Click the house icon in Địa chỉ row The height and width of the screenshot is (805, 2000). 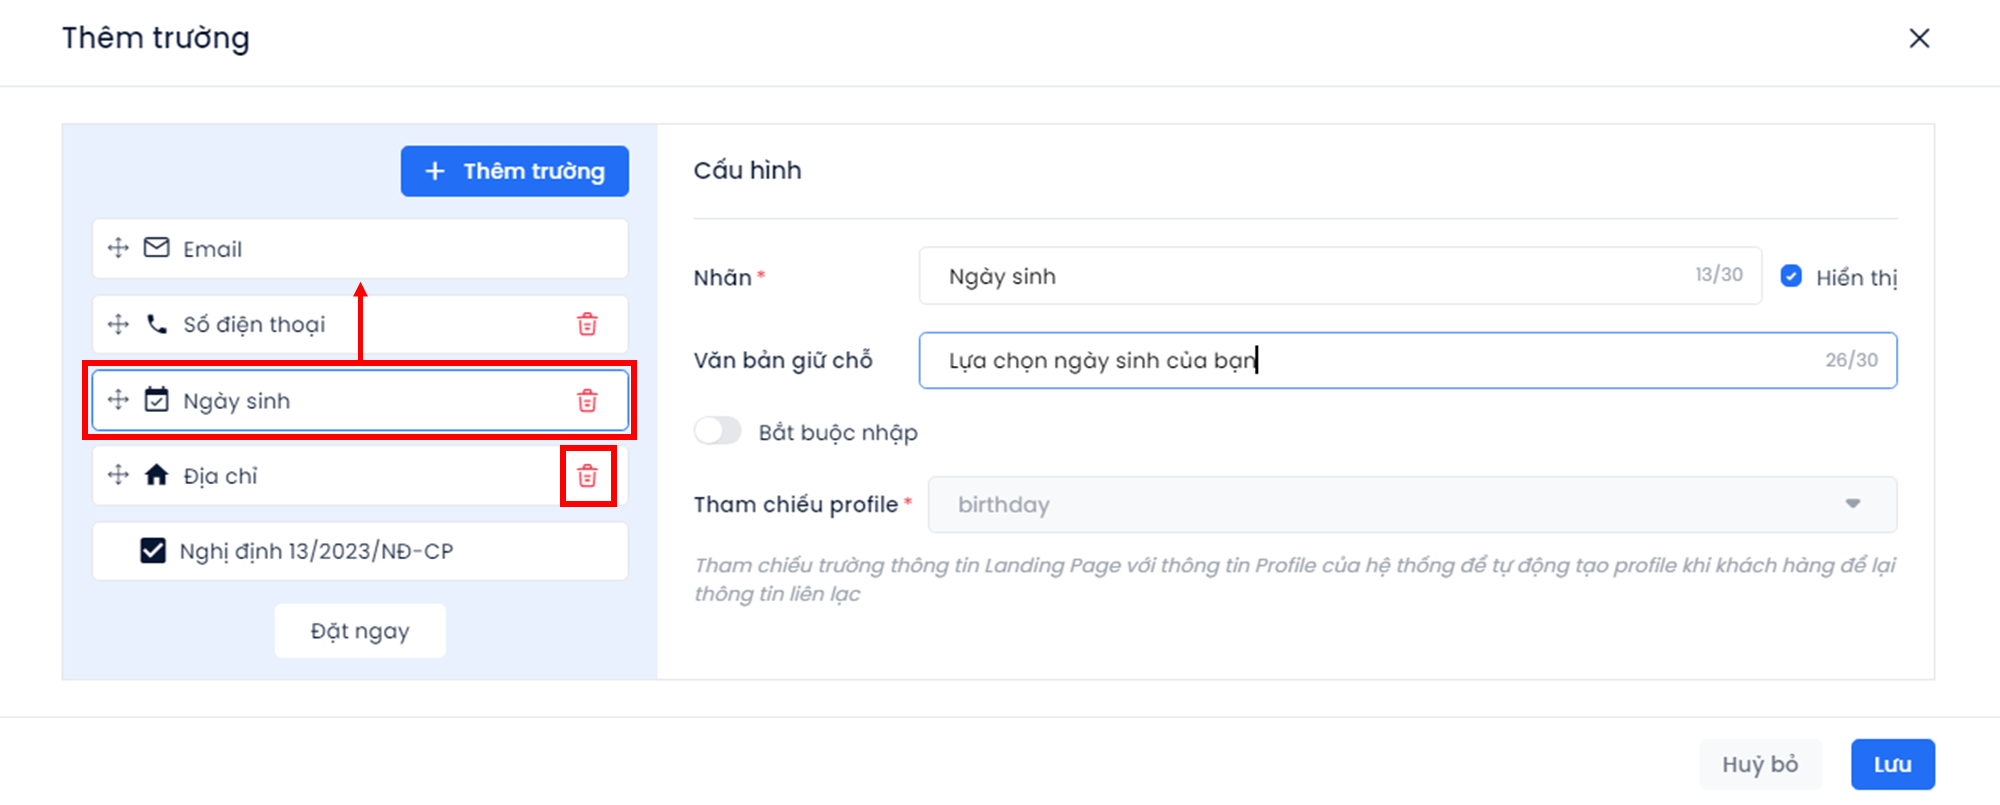tap(157, 475)
